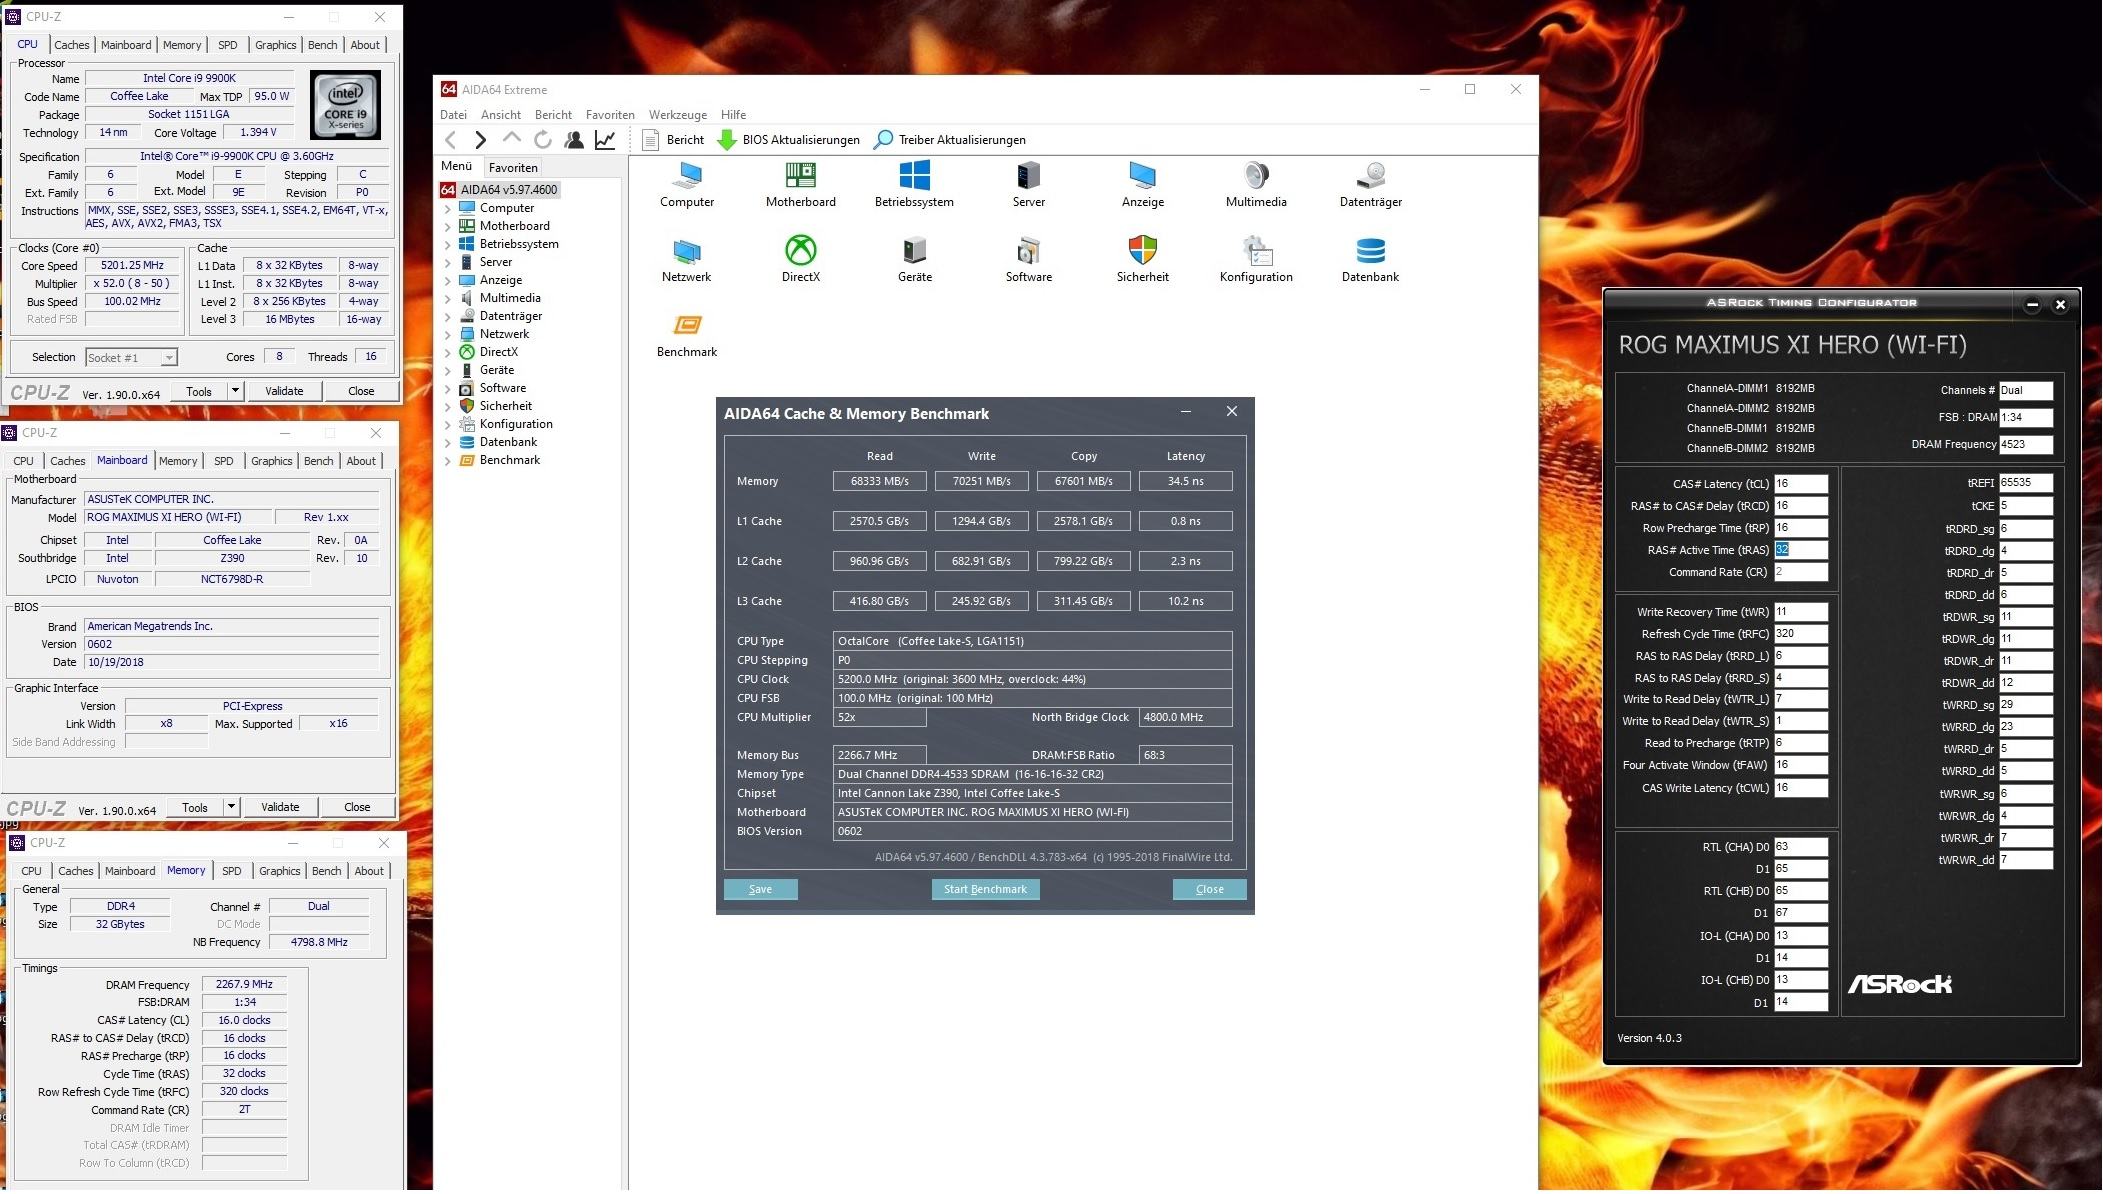The image size is (2103, 1194).
Task: Switch to Graphics tab in bottom CPU-Z window
Action: (x=279, y=871)
